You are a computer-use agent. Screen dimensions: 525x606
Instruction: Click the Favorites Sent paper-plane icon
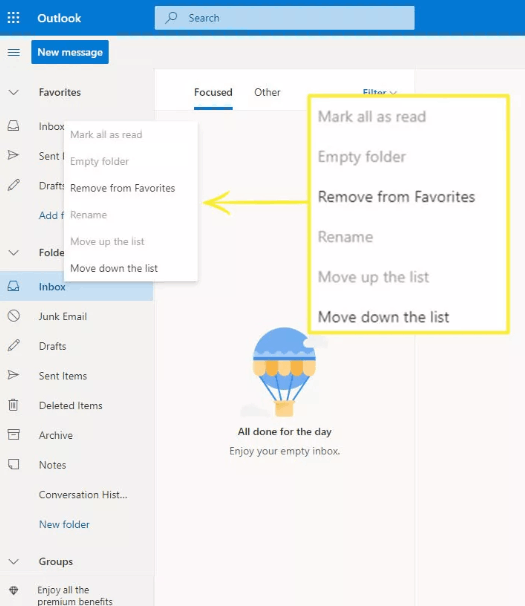click(14, 155)
